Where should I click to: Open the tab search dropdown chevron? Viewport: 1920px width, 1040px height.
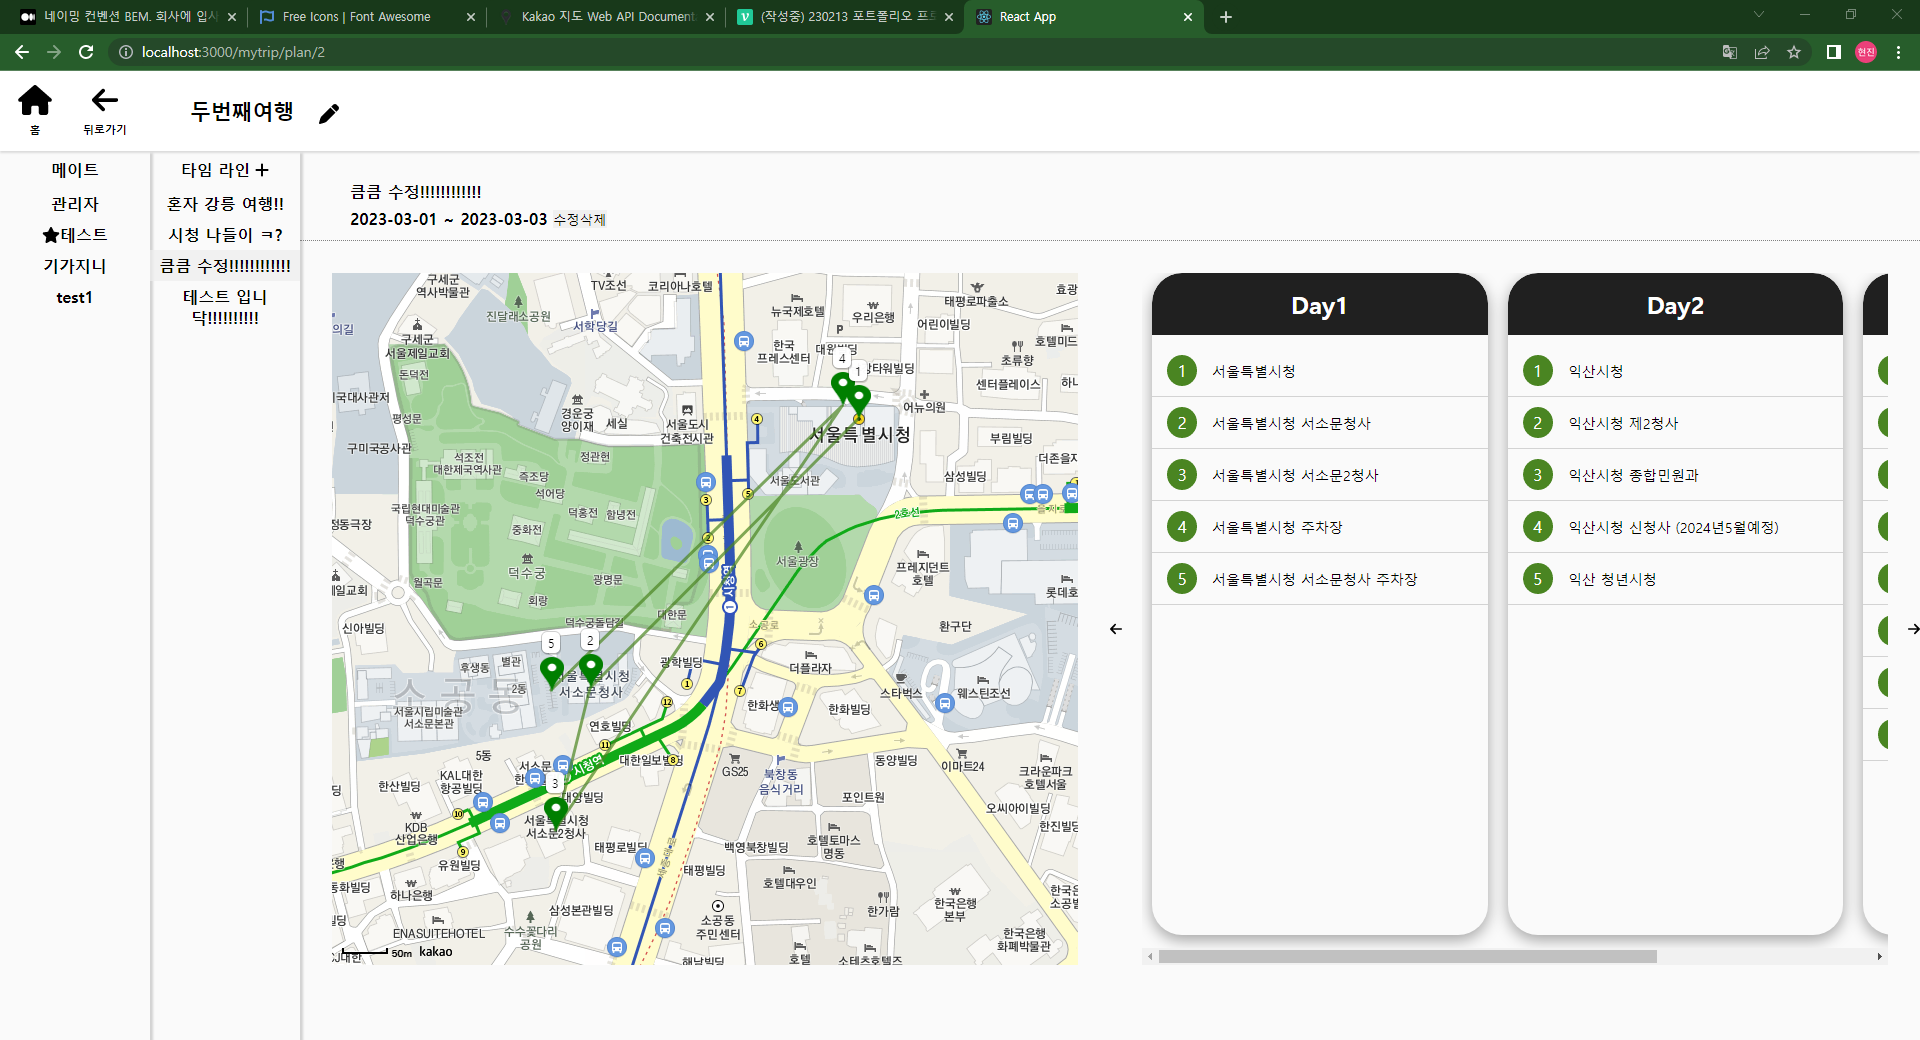1759,15
